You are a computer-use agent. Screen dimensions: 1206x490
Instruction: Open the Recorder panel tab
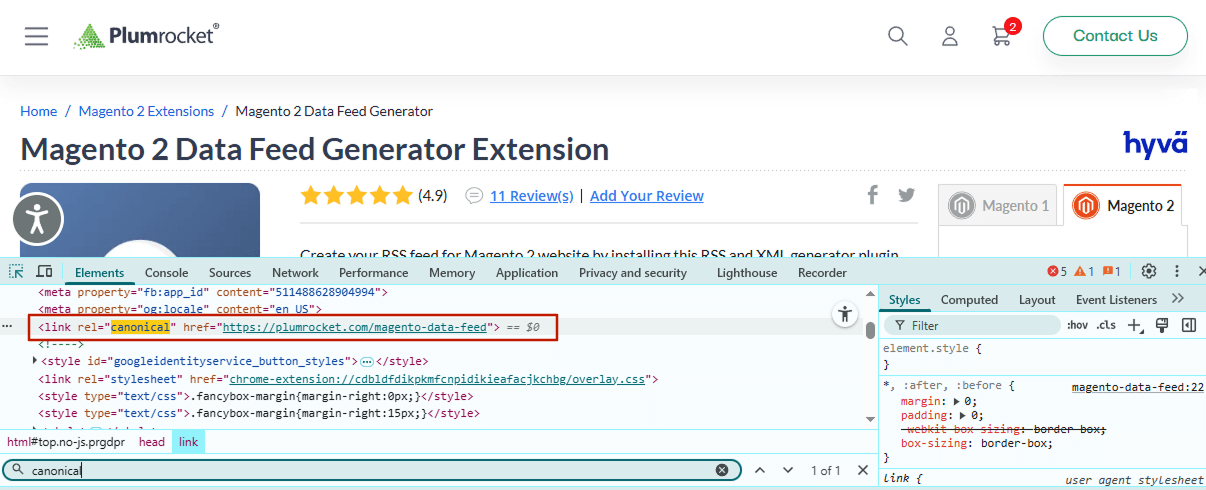pyautogui.click(x=822, y=273)
